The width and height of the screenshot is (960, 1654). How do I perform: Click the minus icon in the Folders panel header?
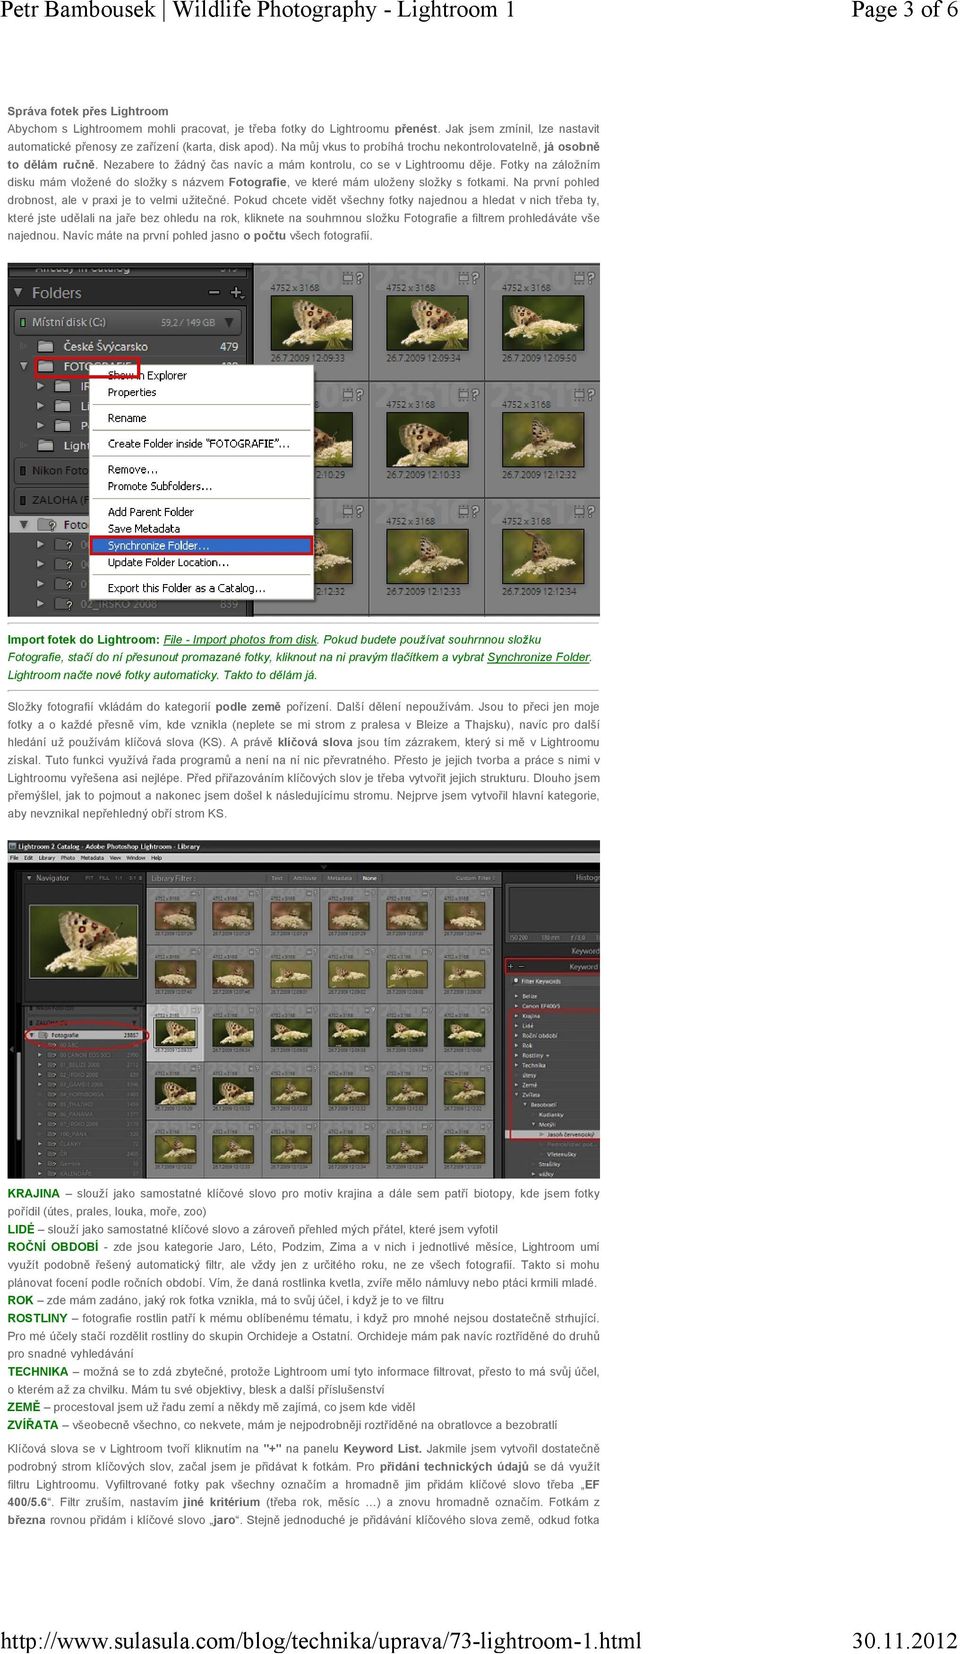(x=214, y=293)
